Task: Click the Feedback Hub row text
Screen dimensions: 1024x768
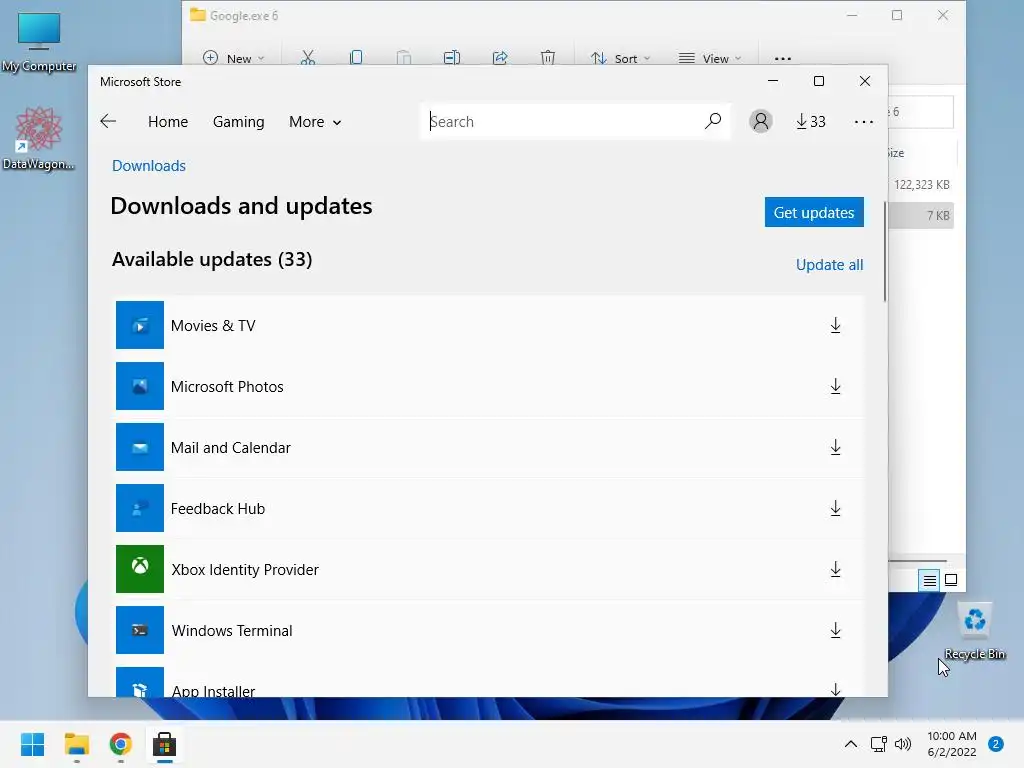Action: pos(217,508)
